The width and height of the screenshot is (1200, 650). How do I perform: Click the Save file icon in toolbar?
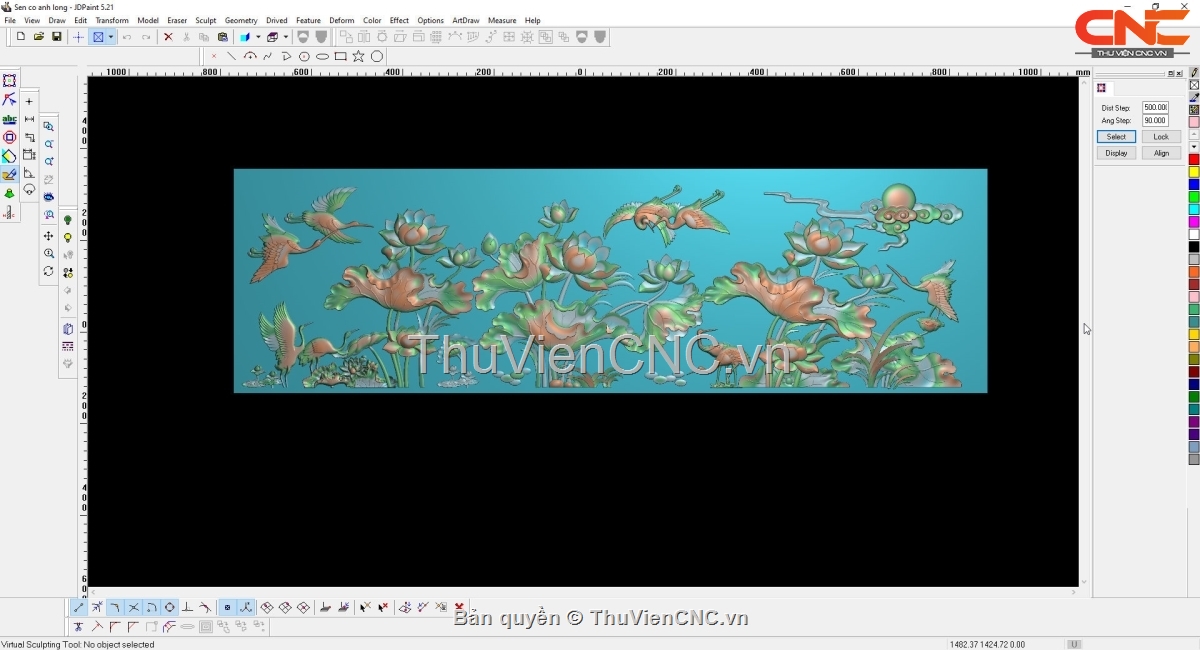tap(57, 37)
